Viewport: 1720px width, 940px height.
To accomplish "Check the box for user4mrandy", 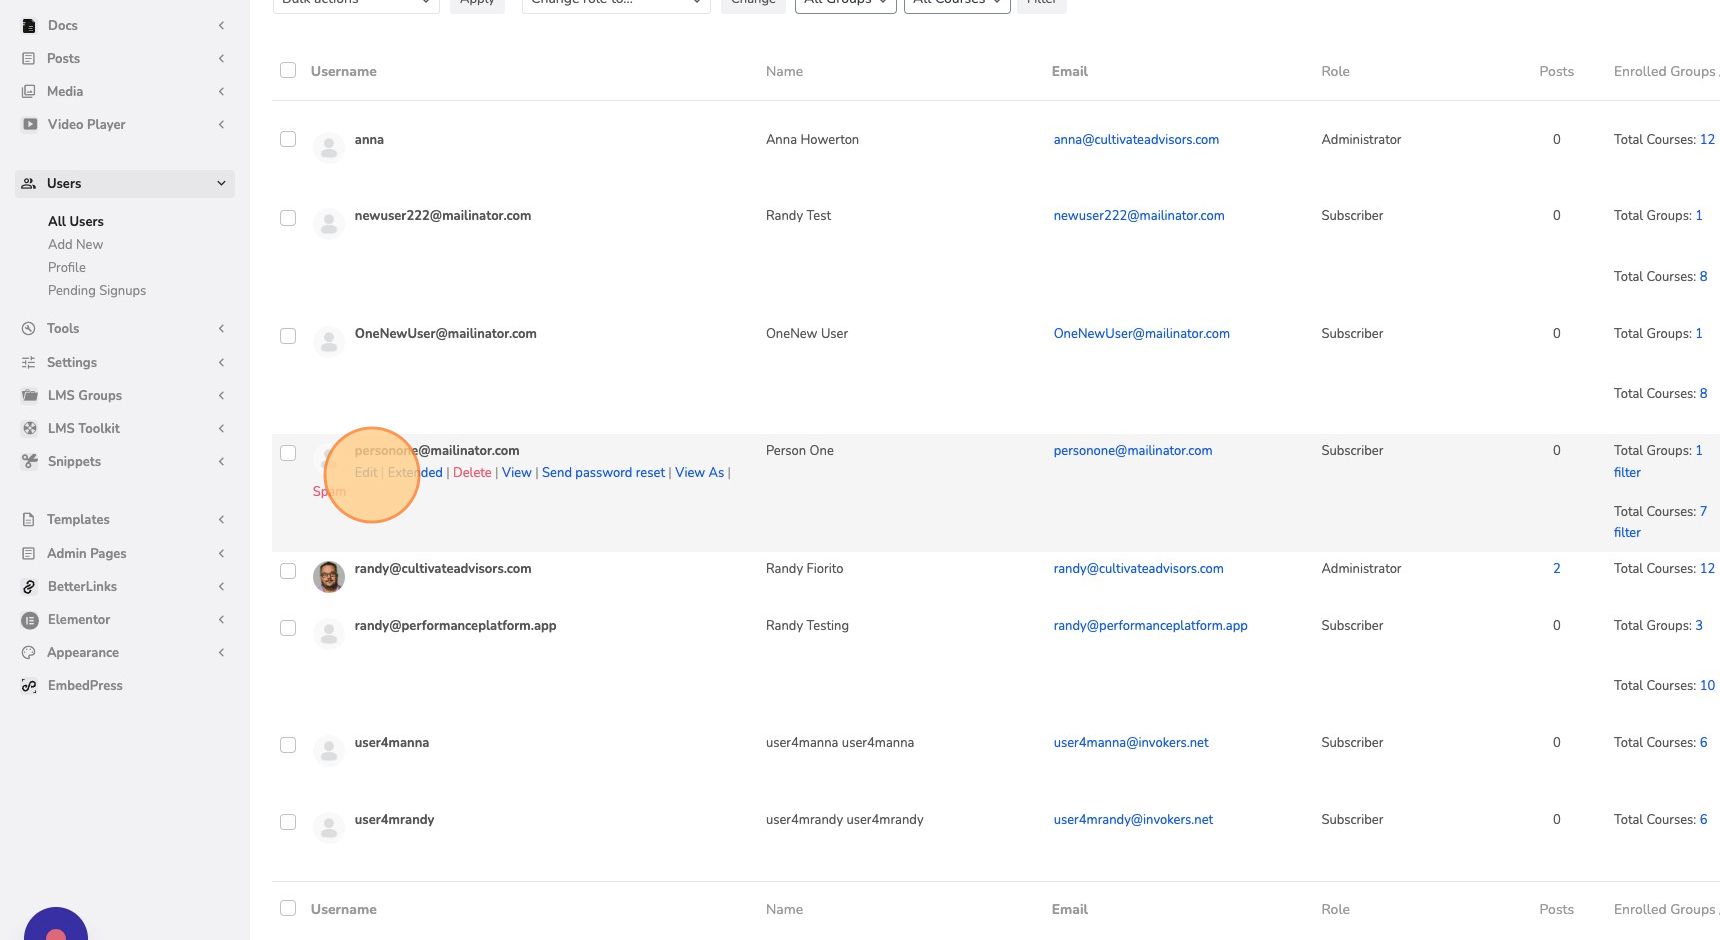I will point(288,822).
